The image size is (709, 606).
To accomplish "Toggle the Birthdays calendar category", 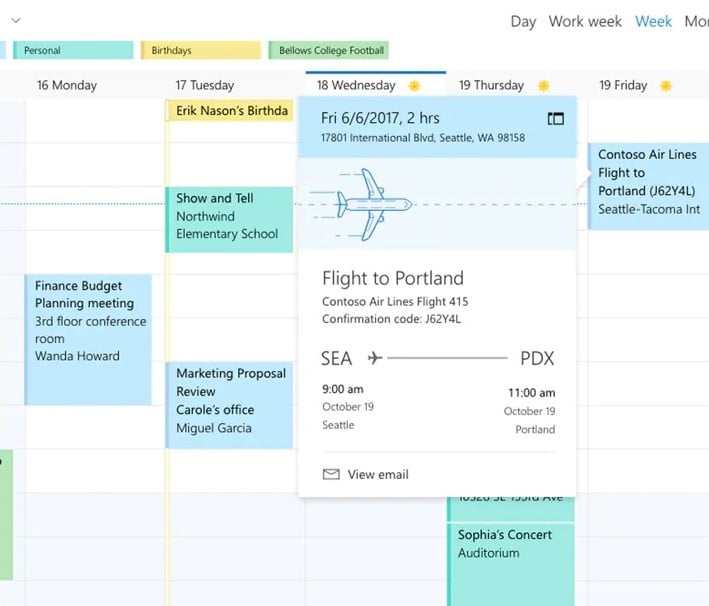I will 201,50.
